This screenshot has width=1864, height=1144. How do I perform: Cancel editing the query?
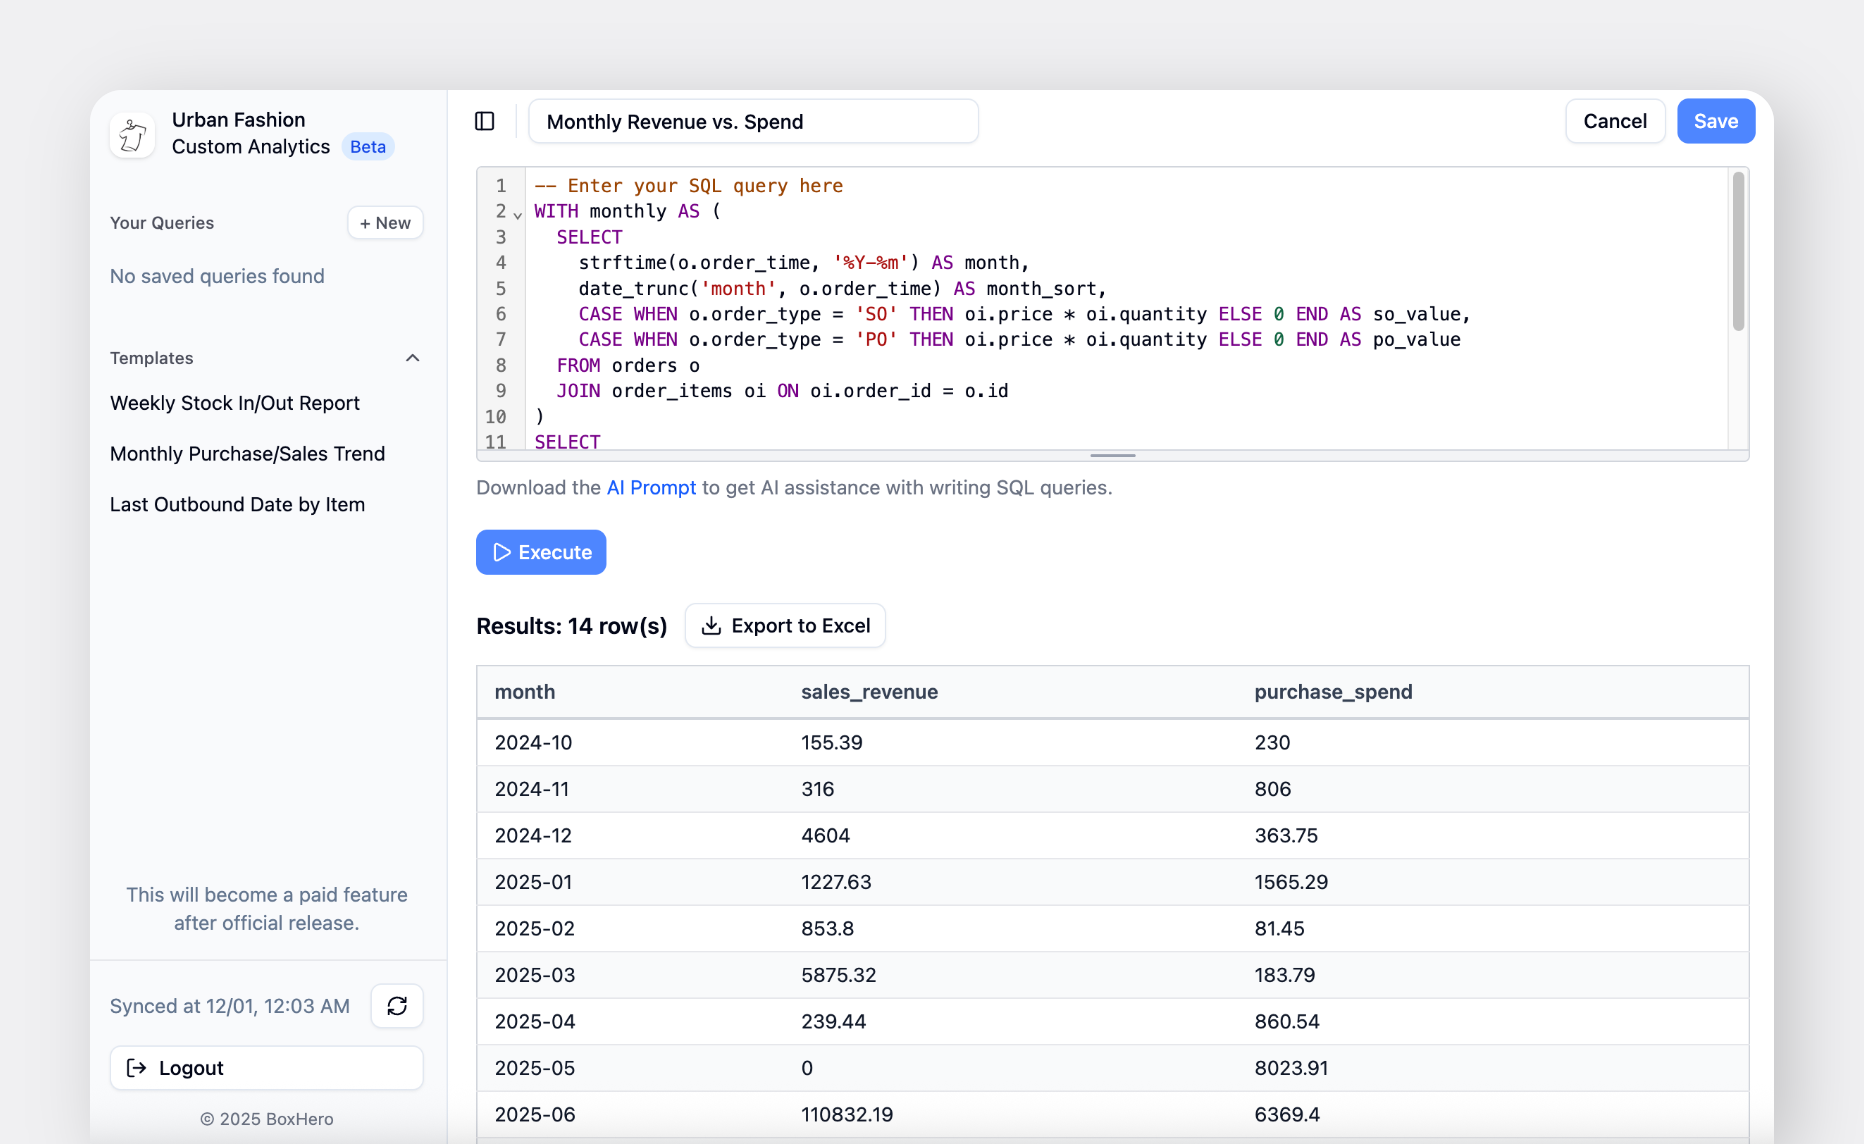tap(1614, 120)
